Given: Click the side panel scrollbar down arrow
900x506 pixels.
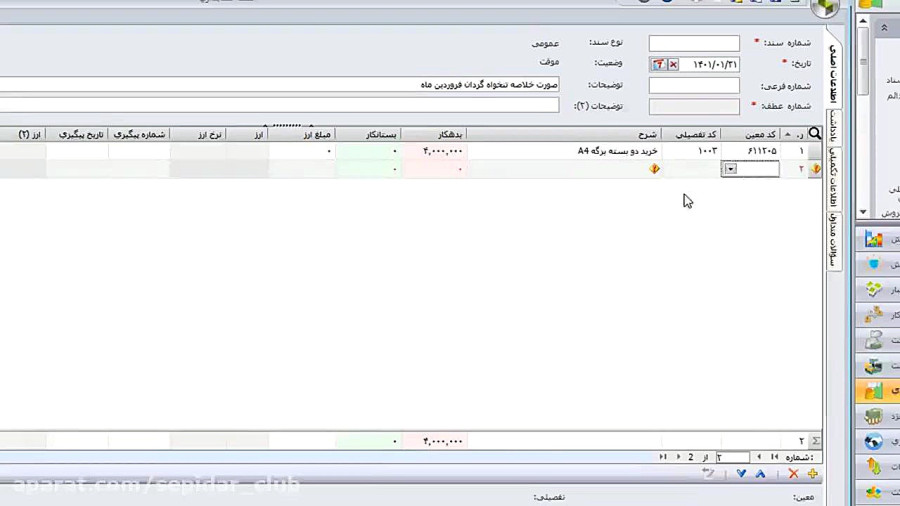Looking at the screenshot, I should (x=863, y=212).
